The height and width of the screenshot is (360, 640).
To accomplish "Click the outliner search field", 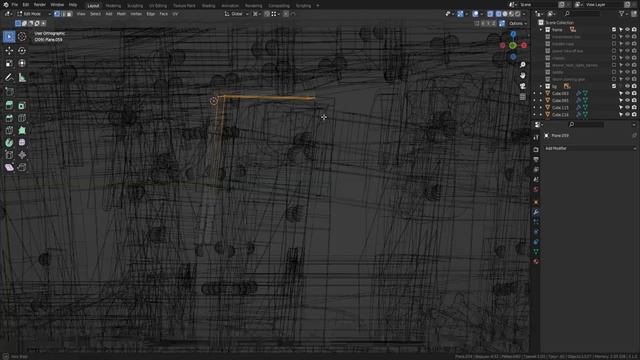I will click(x=582, y=14).
